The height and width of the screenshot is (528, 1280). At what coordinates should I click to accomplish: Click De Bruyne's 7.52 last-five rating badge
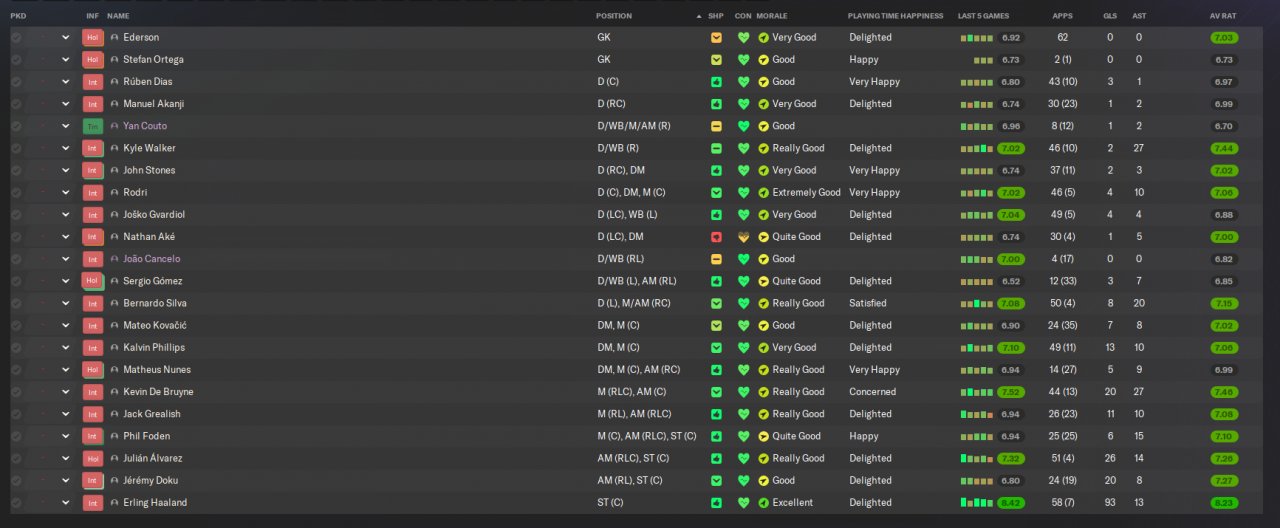click(x=1011, y=392)
